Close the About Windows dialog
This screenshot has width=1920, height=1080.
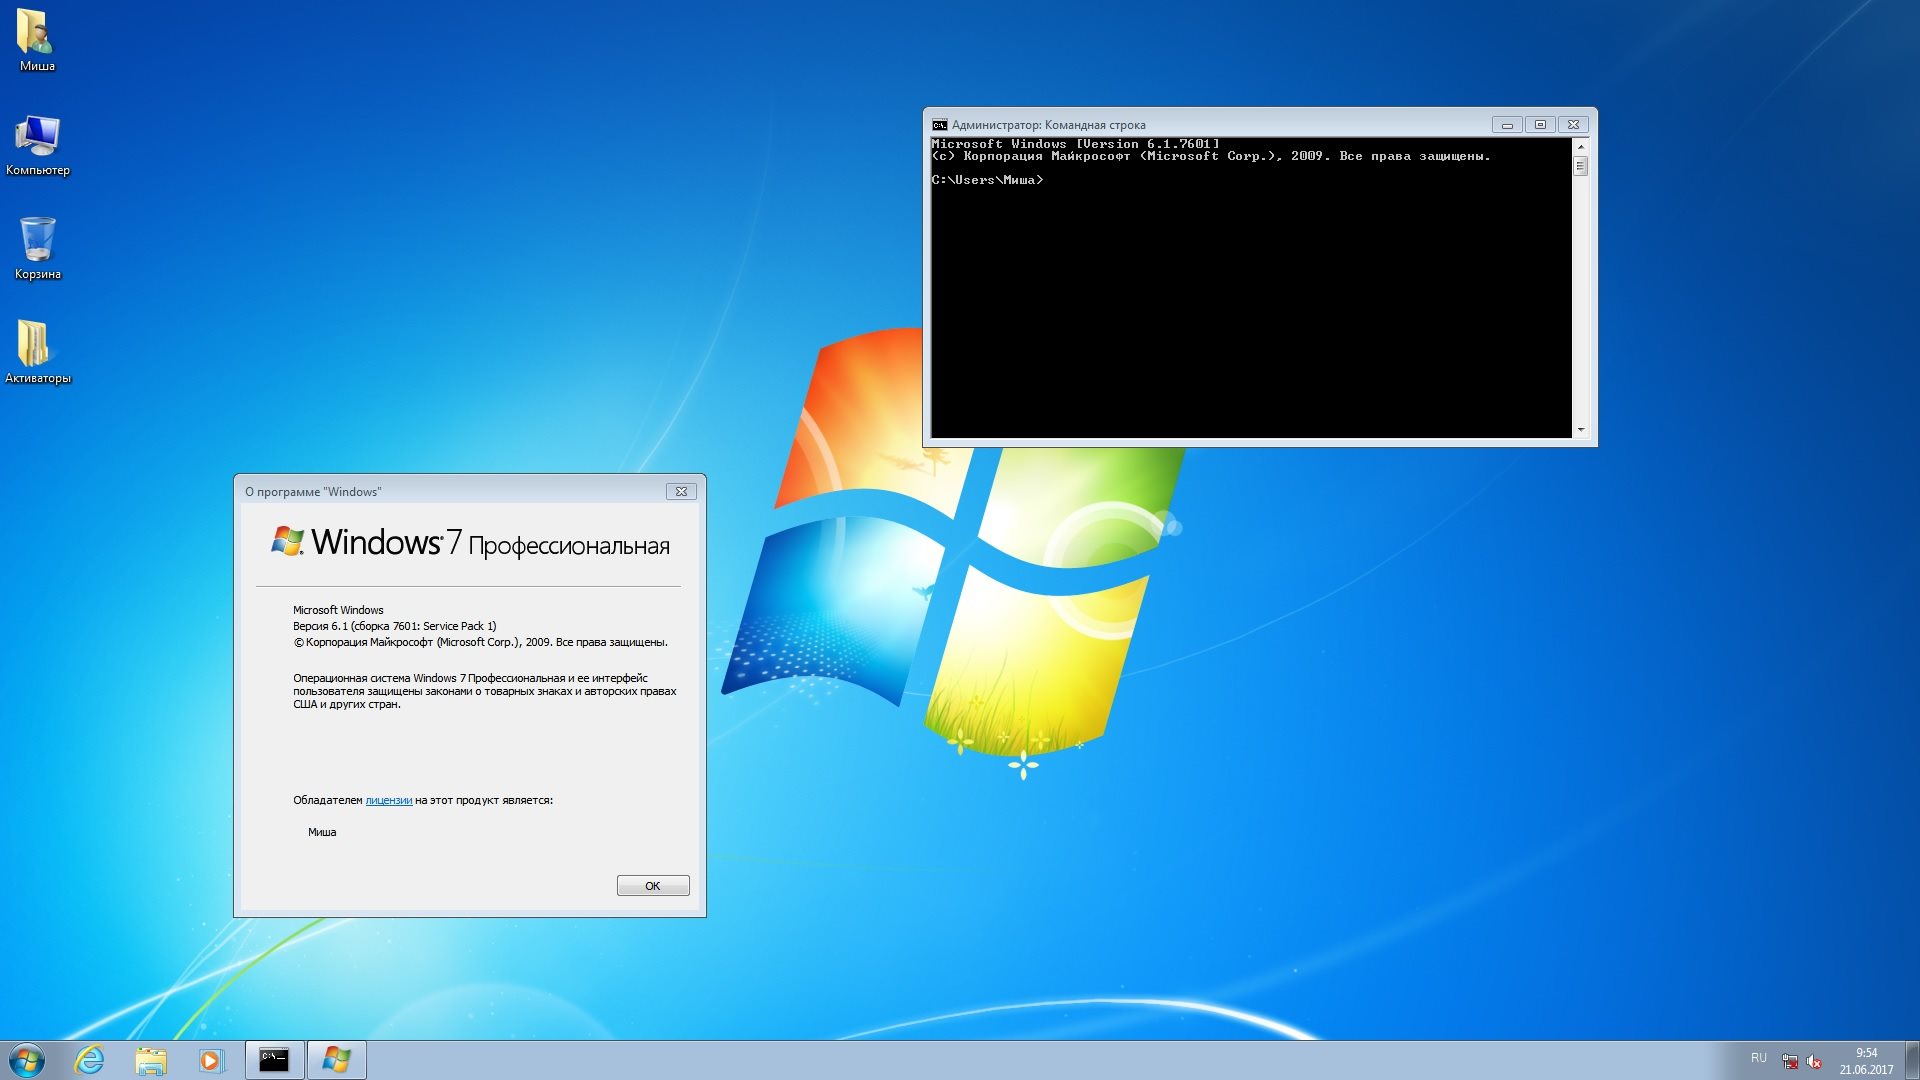click(x=681, y=492)
